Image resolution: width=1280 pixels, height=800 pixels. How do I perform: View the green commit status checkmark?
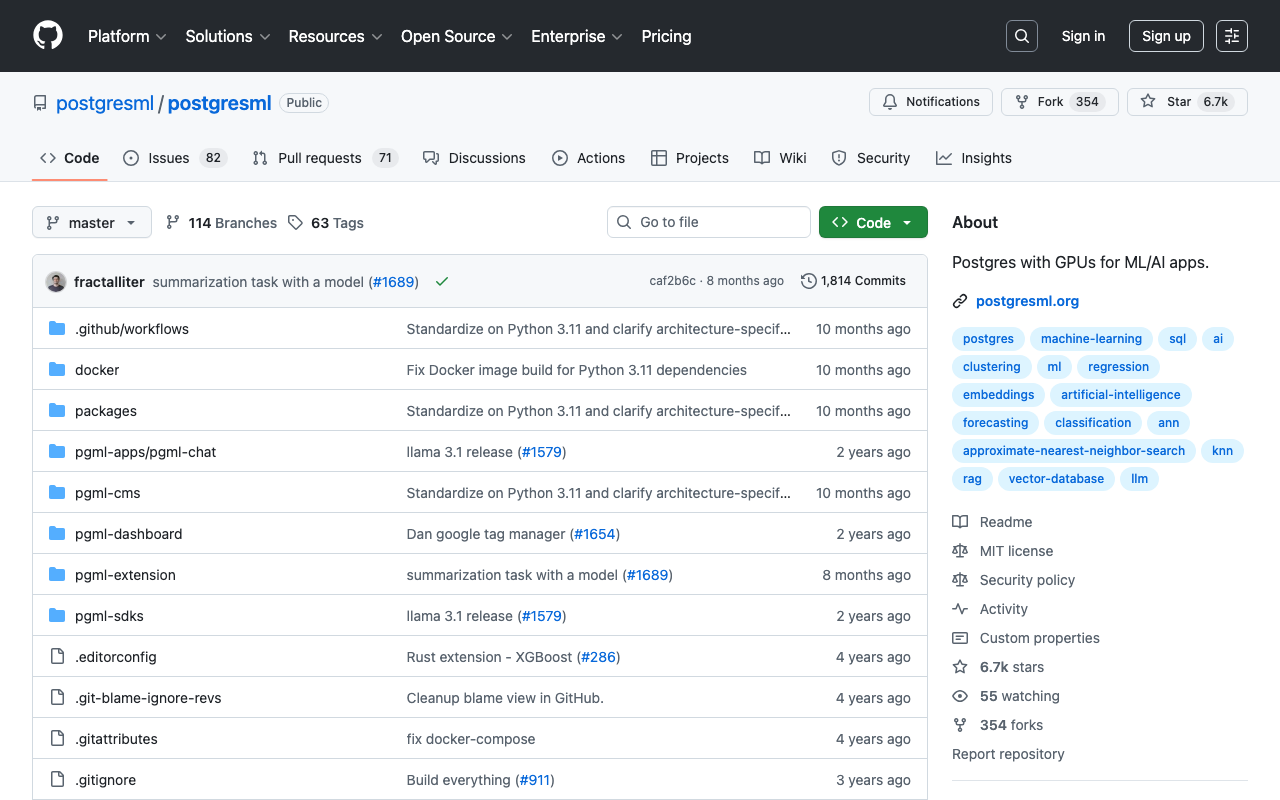point(442,282)
